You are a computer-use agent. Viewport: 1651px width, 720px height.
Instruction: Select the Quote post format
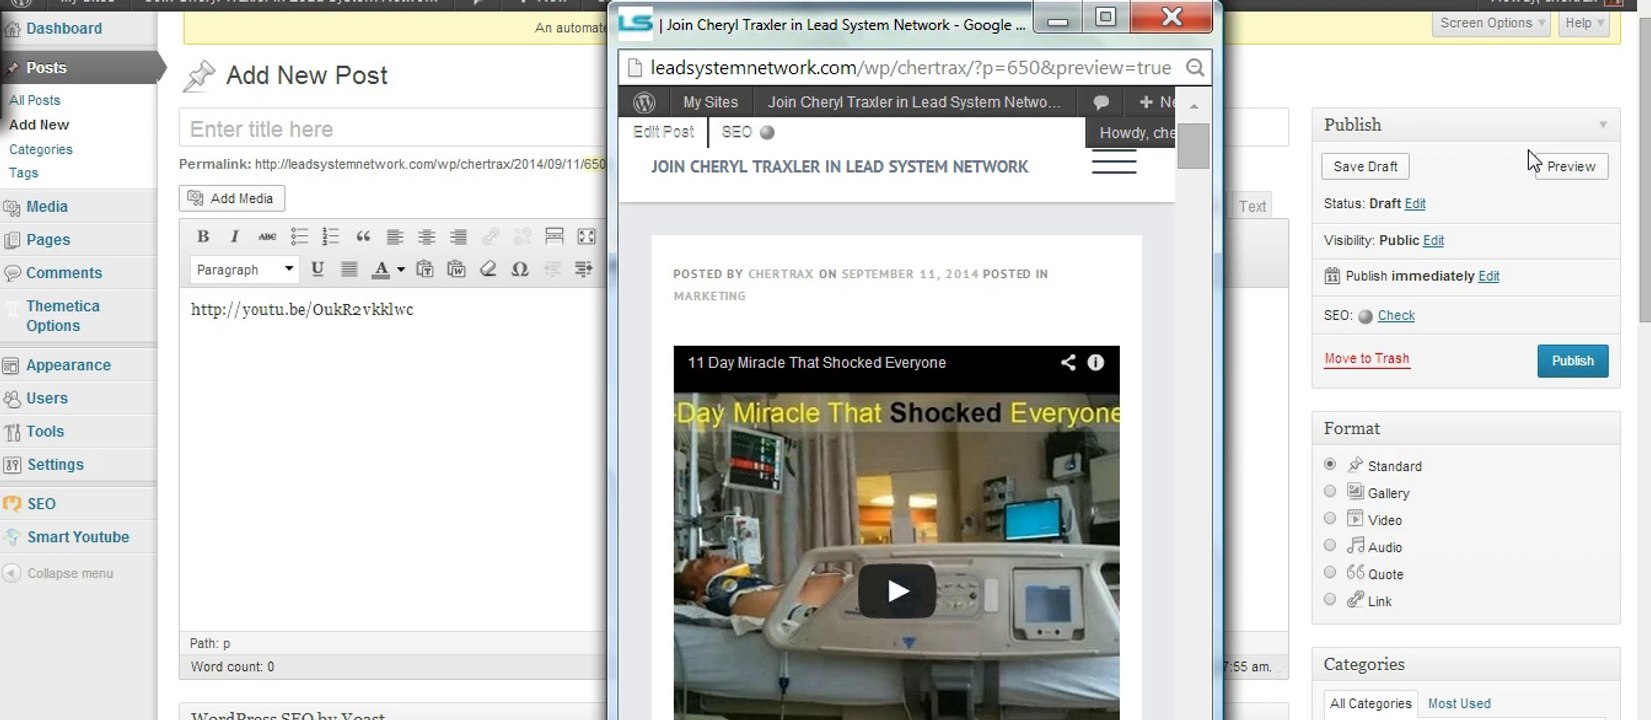(x=1330, y=572)
